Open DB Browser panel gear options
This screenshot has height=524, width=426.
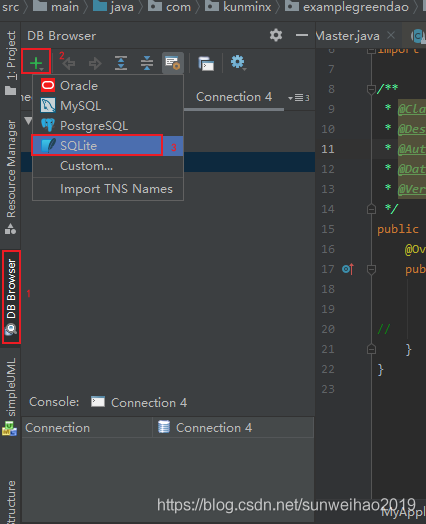click(276, 35)
